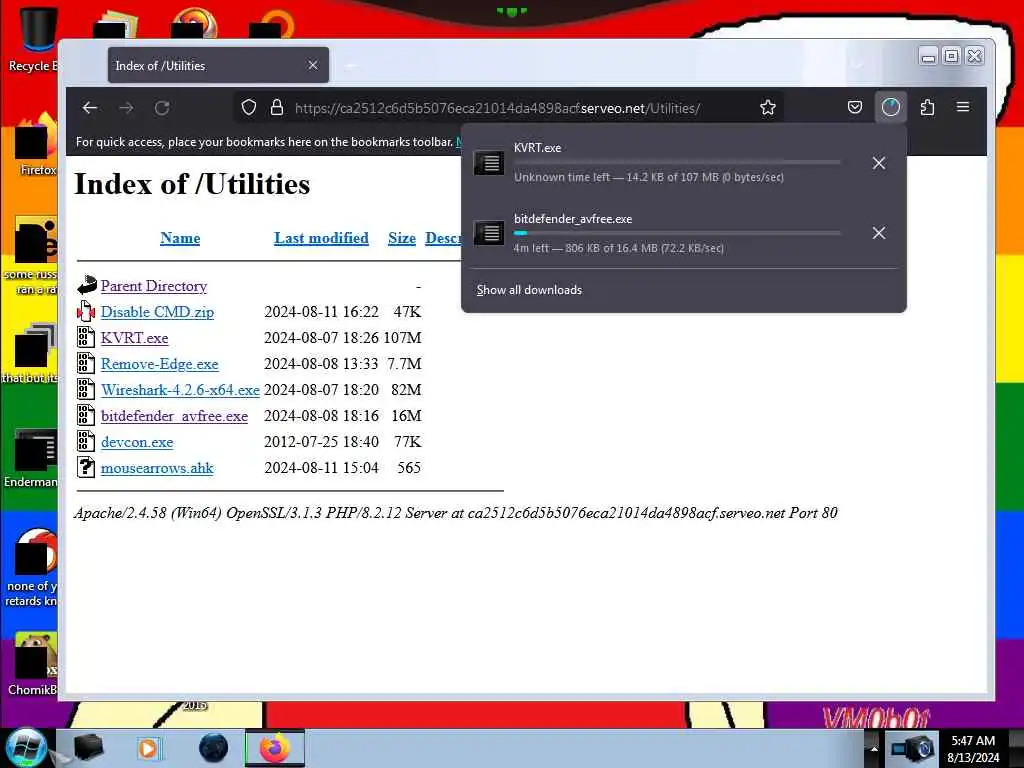Image resolution: width=1024 pixels, height=768 pixels.
Task: Click the KVRT.exe link in listing
Action: pyautogui.click(x=135, y=338)
